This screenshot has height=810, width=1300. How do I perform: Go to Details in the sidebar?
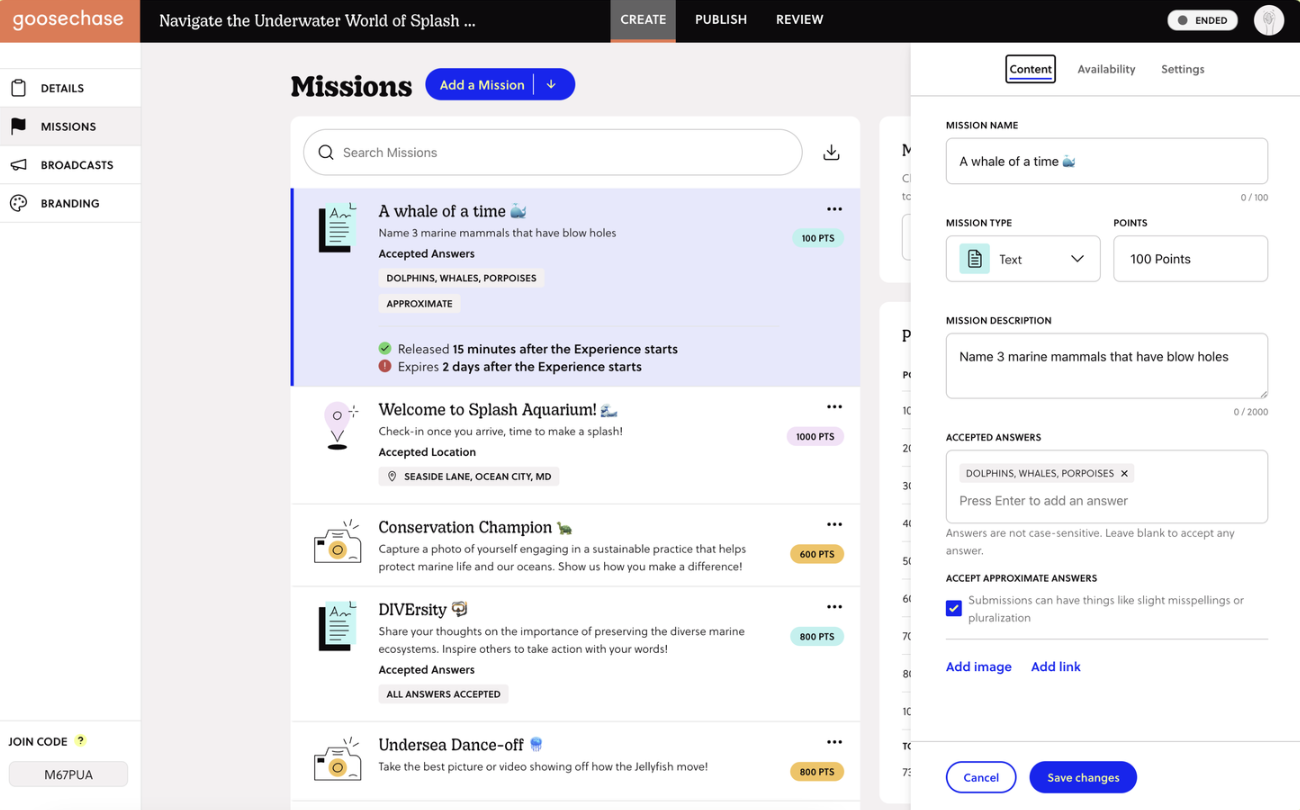point(70,88)
